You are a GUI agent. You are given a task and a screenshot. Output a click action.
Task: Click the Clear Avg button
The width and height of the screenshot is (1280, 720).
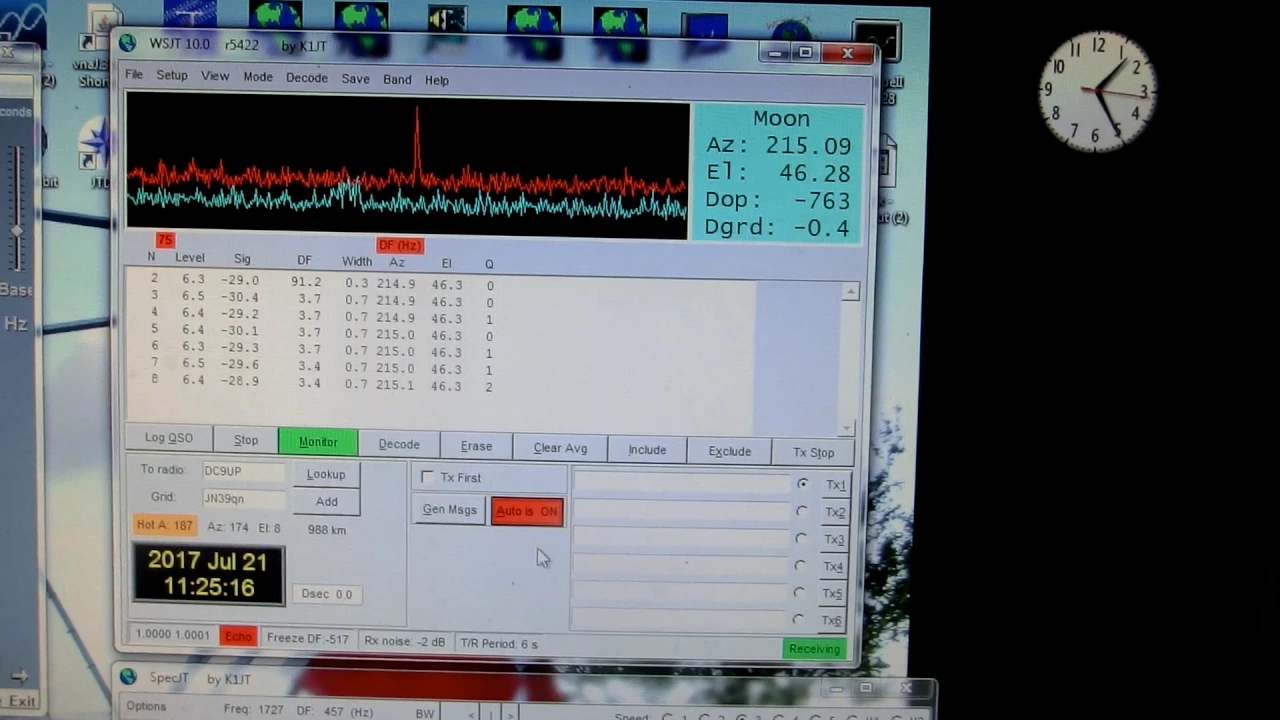click(560, 448)
